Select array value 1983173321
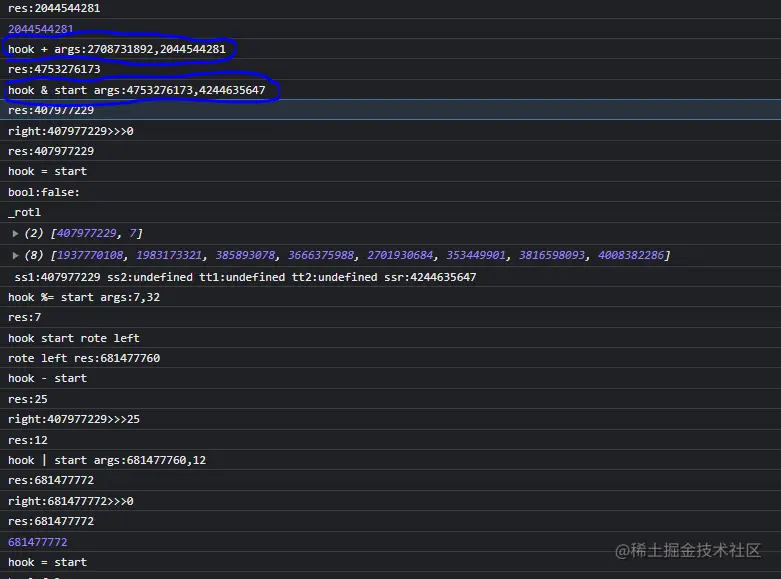 coord(169,255)
